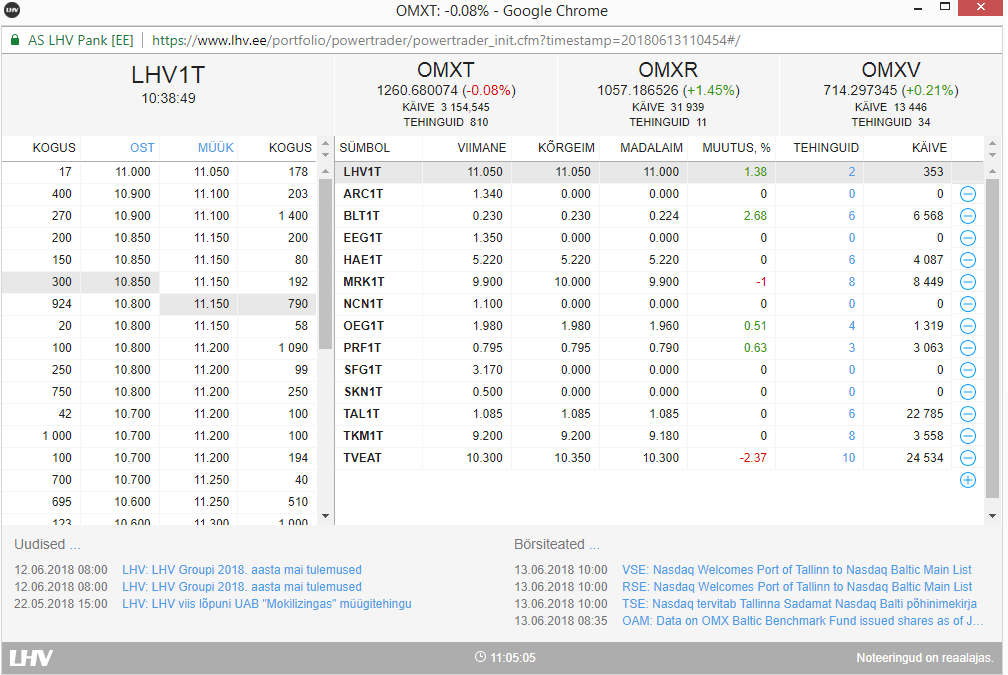Viewport: 1008px width, 675px height.
Task: Select the MRK1T symbol
Action: tap(364, 282)
